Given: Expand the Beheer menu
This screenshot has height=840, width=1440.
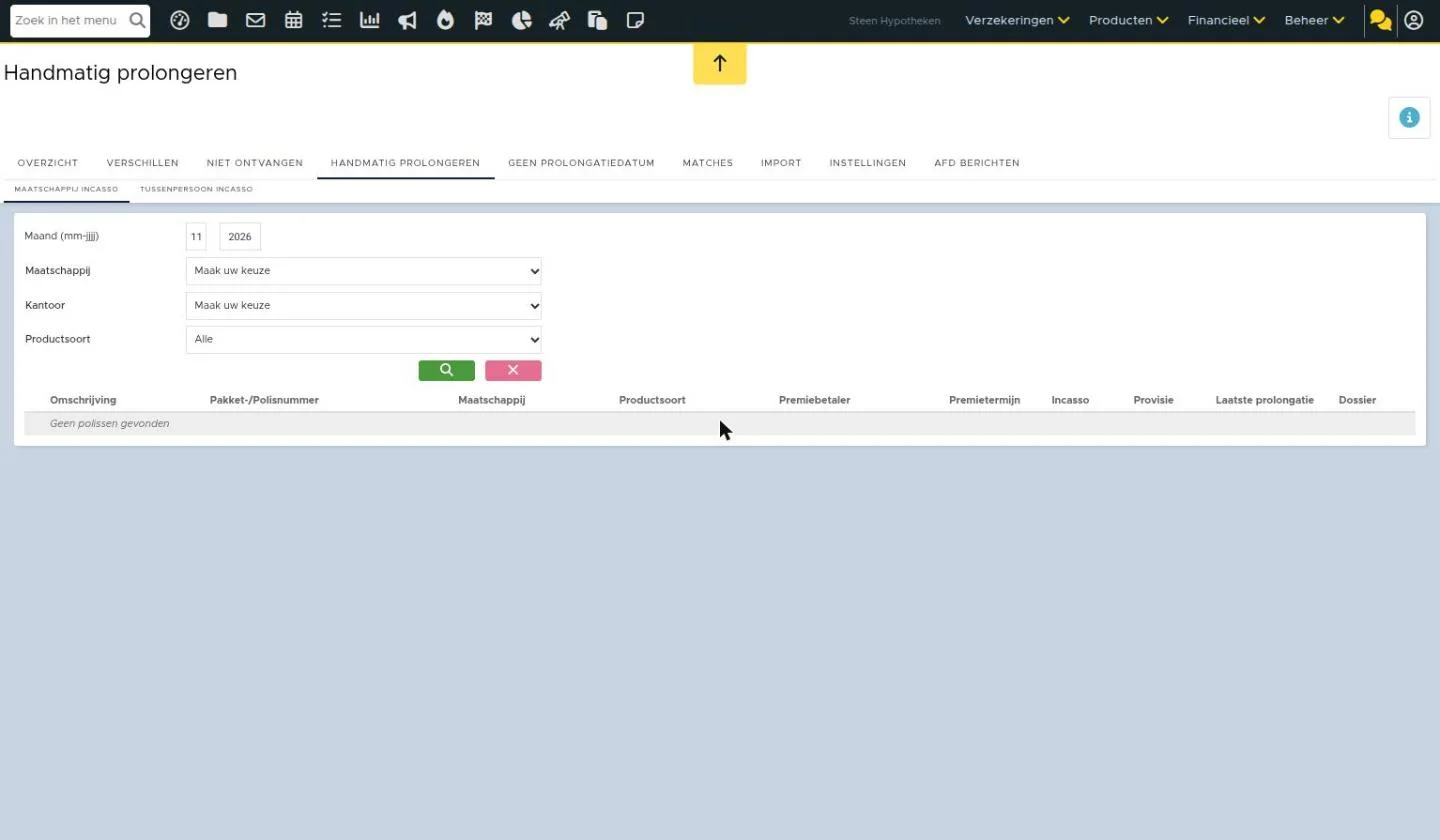Looking at the screenshot, I should tap(1315, 20).
